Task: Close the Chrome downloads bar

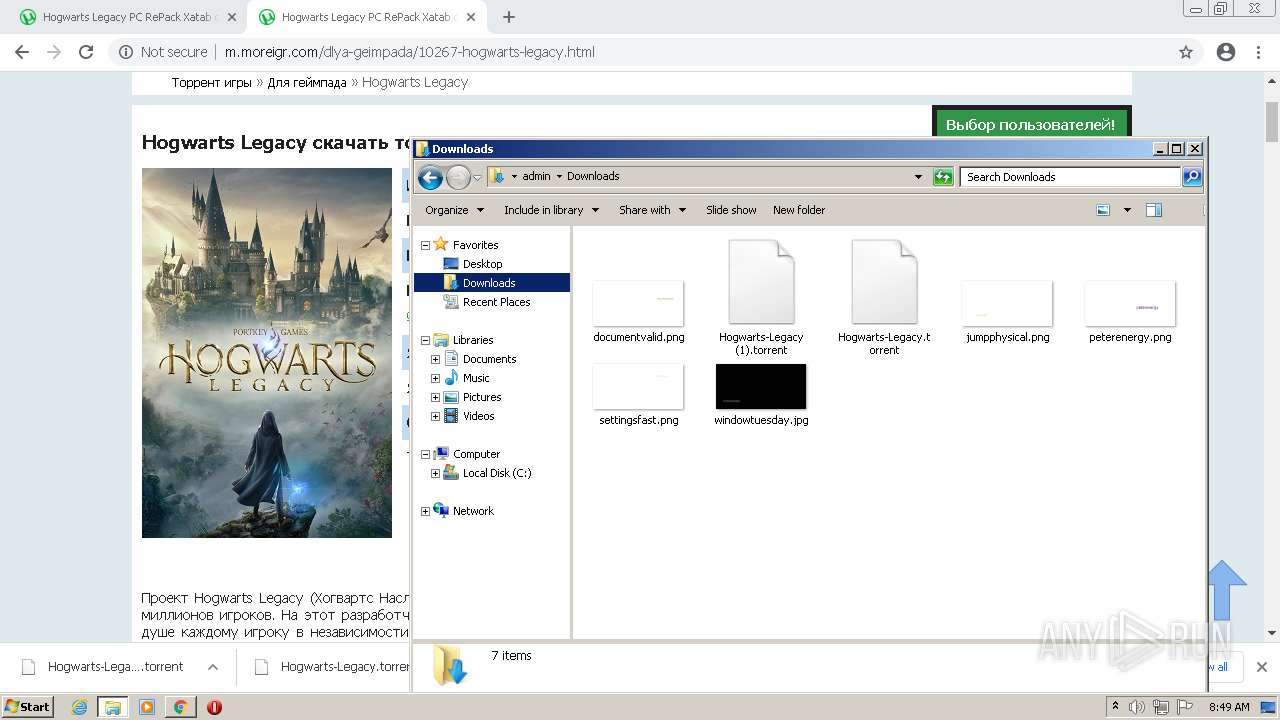Action: [x=1261, y=667]
